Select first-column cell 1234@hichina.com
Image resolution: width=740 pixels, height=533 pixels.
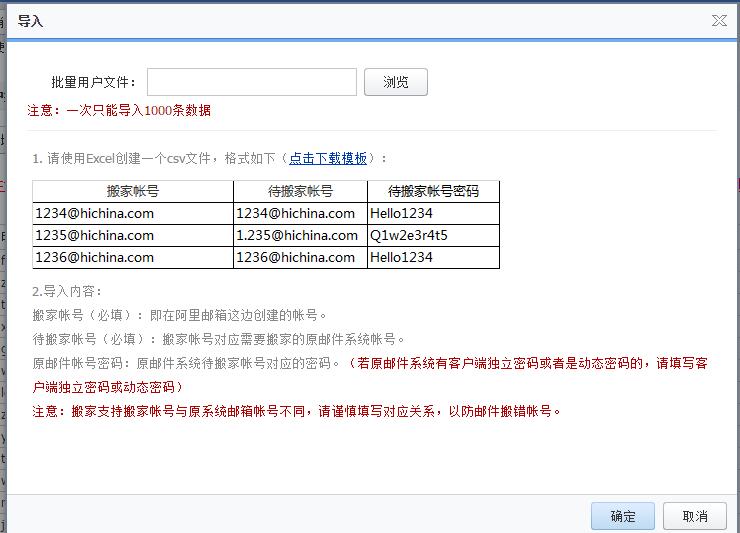[x=94, y=213]
